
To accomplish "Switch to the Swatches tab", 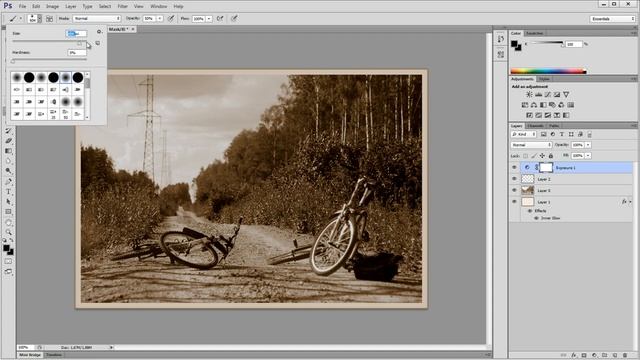I will tap(534, 33).
